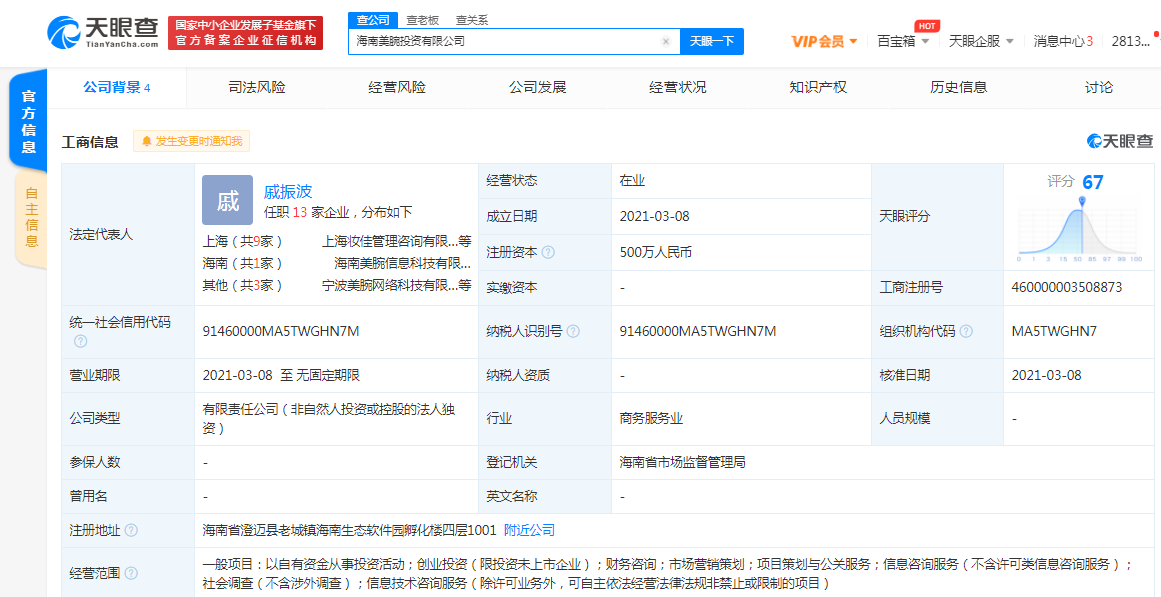Click the TianYanCha logo
This screenshot has height=597, width=1161.
(x=103, y=33)
